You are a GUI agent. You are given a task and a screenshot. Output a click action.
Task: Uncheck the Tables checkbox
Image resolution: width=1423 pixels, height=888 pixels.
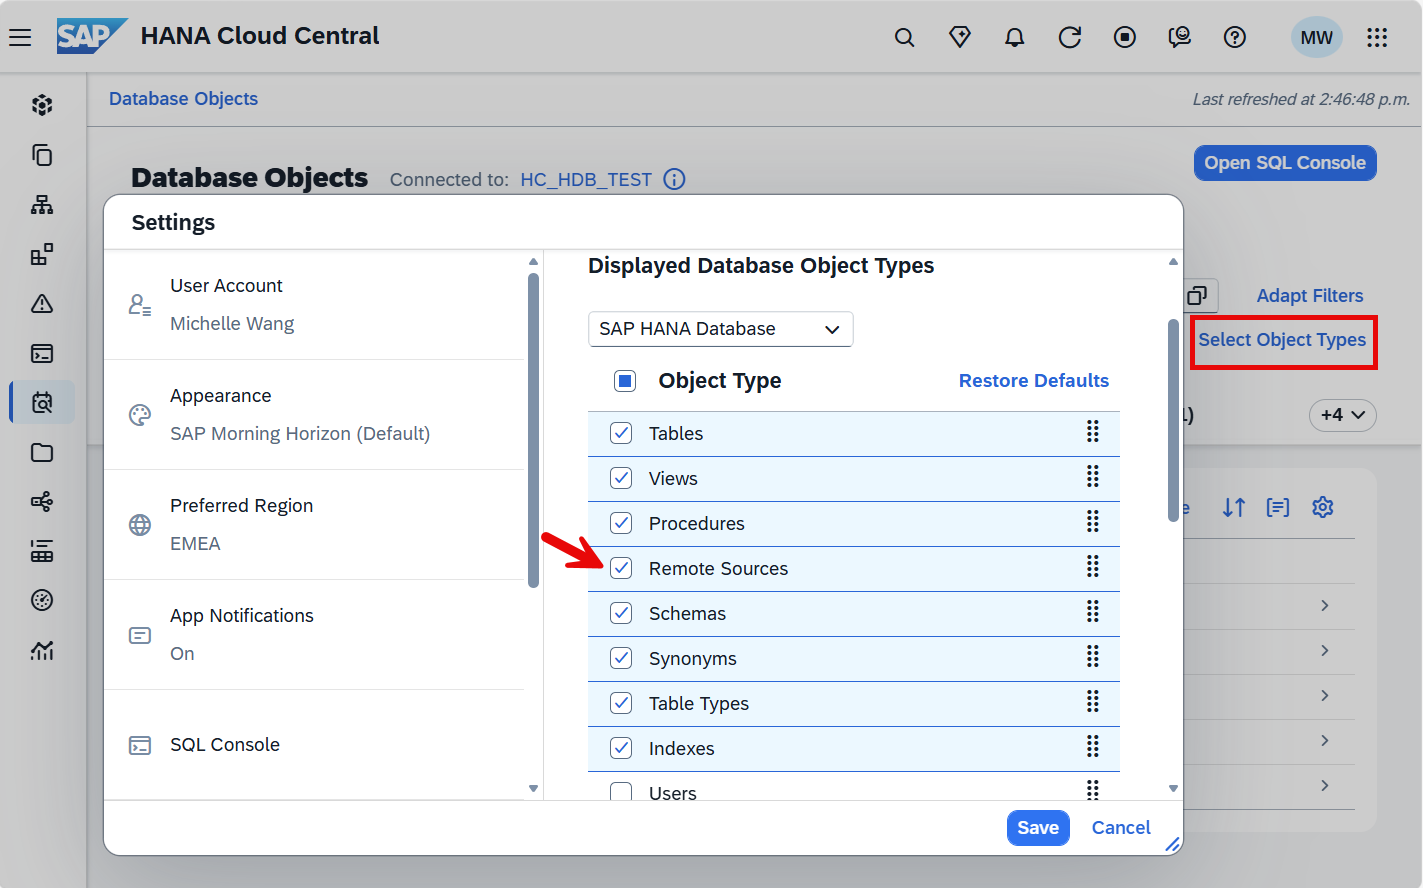tap(621, 433)
